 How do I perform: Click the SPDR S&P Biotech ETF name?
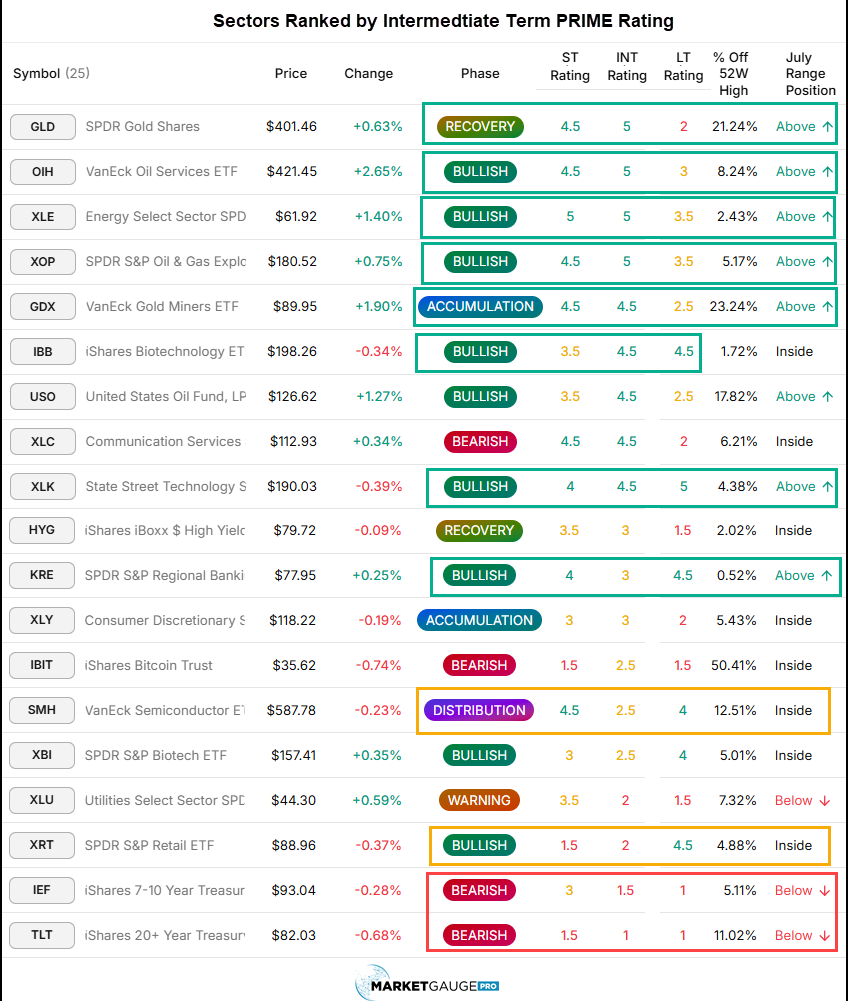(x=155, y=755)
